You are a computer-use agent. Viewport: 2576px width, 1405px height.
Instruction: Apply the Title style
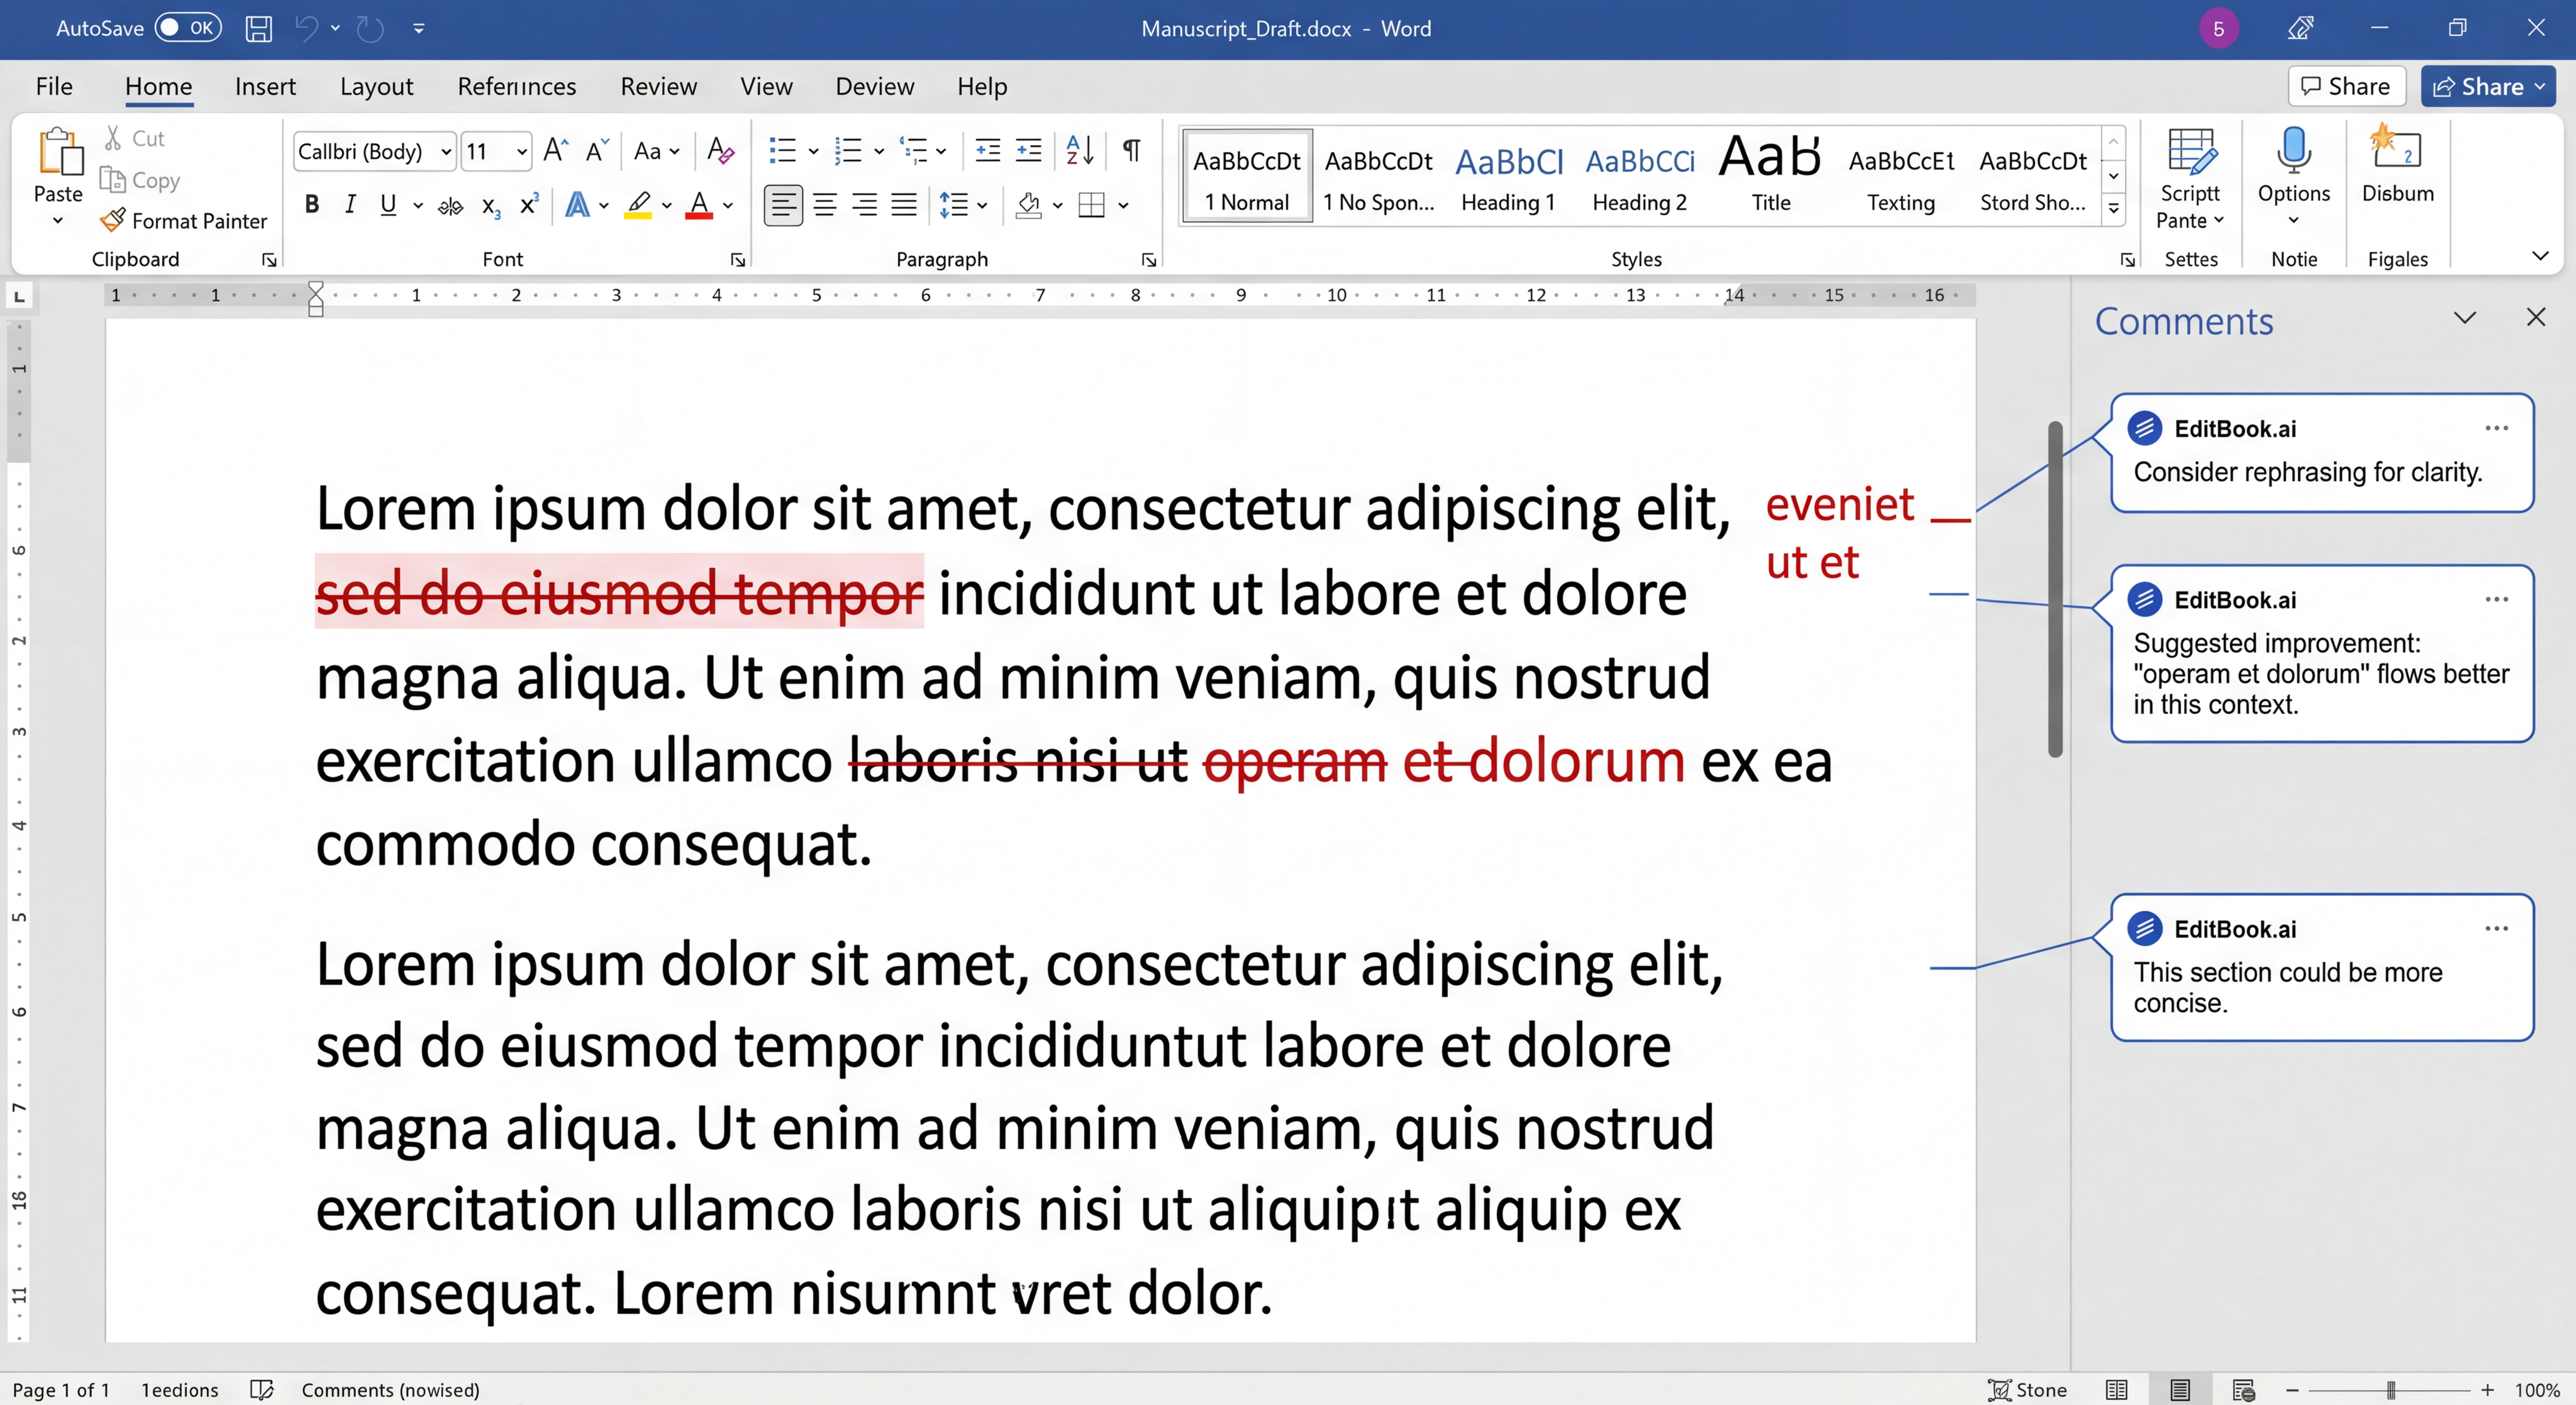[1770, 177]
